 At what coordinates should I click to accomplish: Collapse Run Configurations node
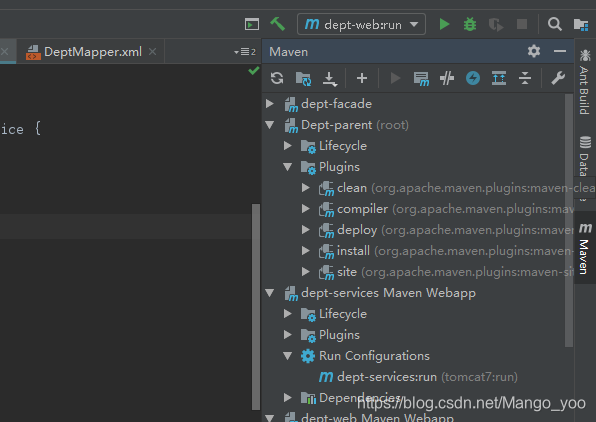point(288,355)
